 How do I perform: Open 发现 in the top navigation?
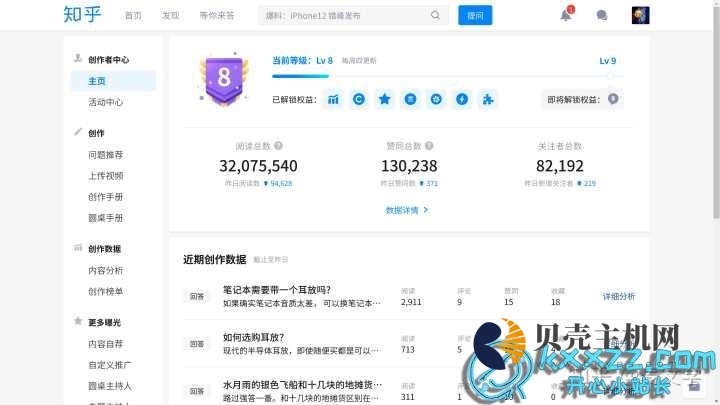pos(171,16)
